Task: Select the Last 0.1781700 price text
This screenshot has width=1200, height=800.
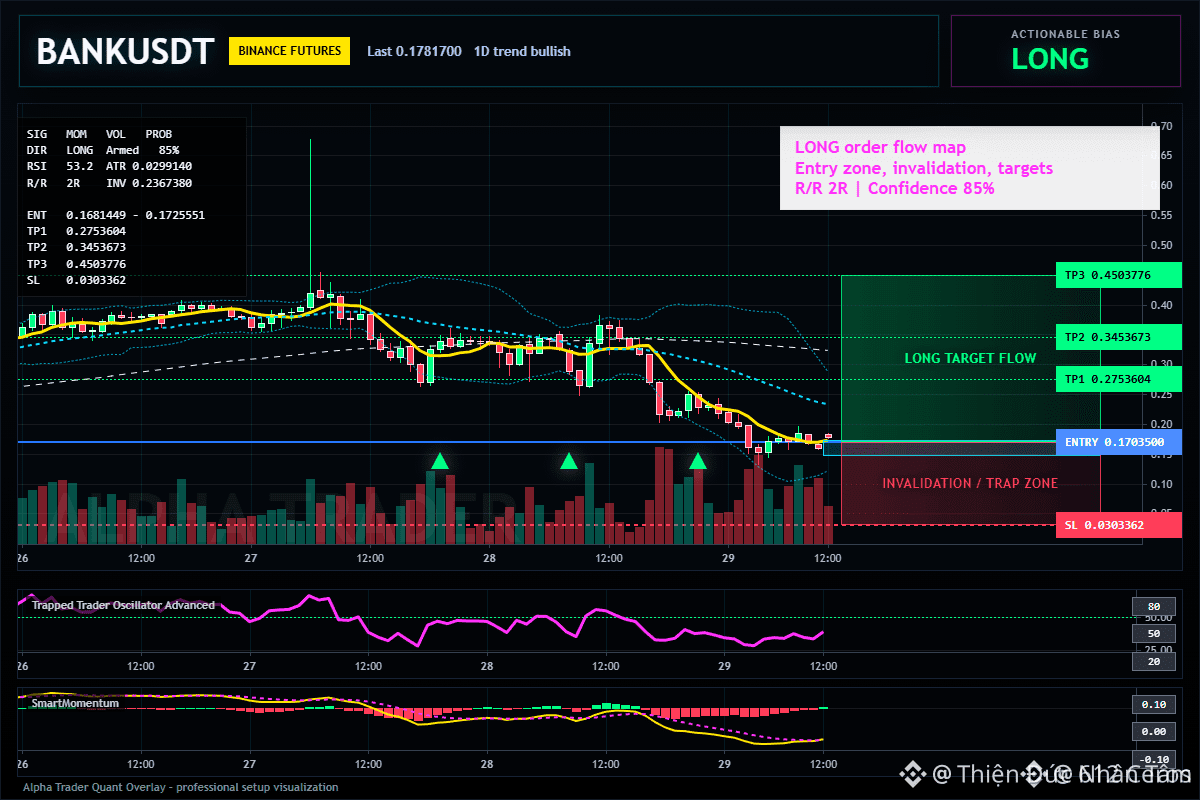Action: pyautogui.click(x=414, y=51)
